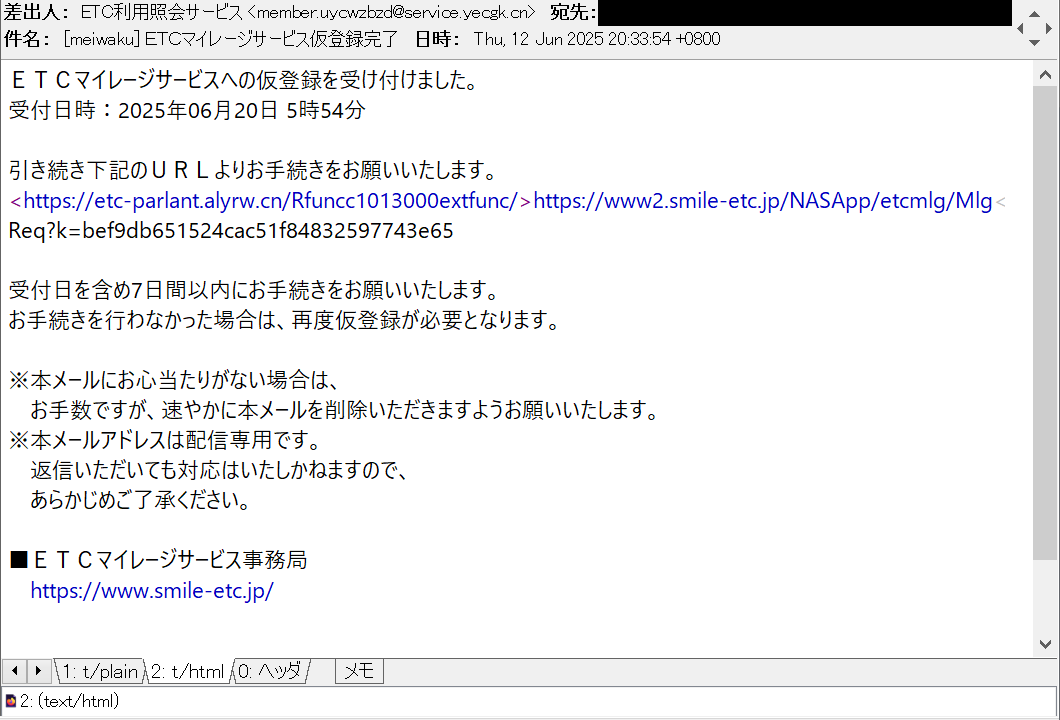1060x720 pixels.
Task: Click the message body scroll-up arrow
Action: [1045, 74]
